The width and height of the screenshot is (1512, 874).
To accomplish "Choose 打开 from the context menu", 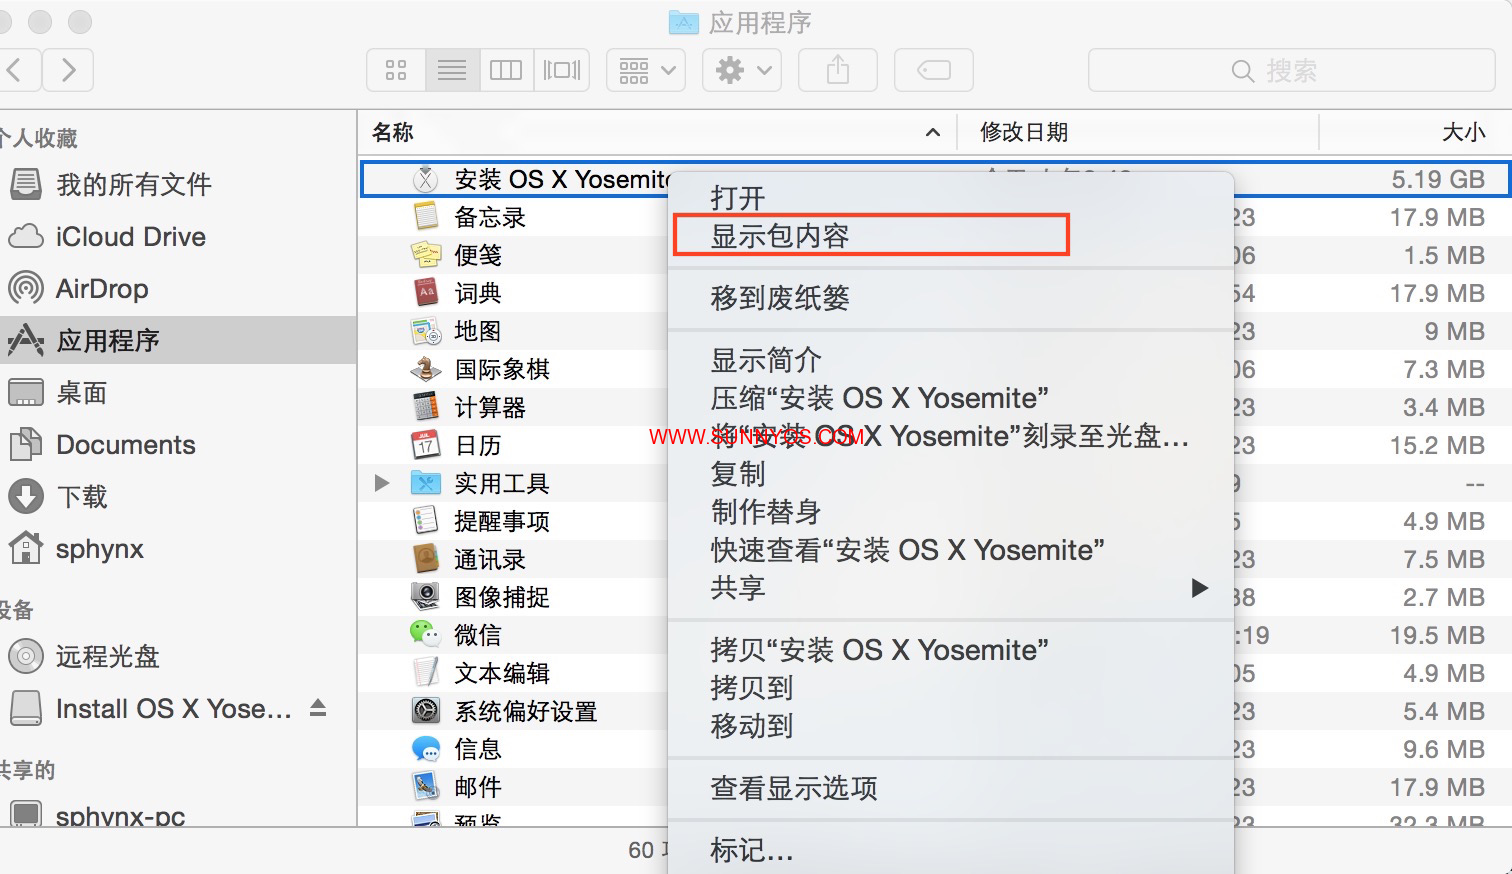I will [x=951, y=198].
